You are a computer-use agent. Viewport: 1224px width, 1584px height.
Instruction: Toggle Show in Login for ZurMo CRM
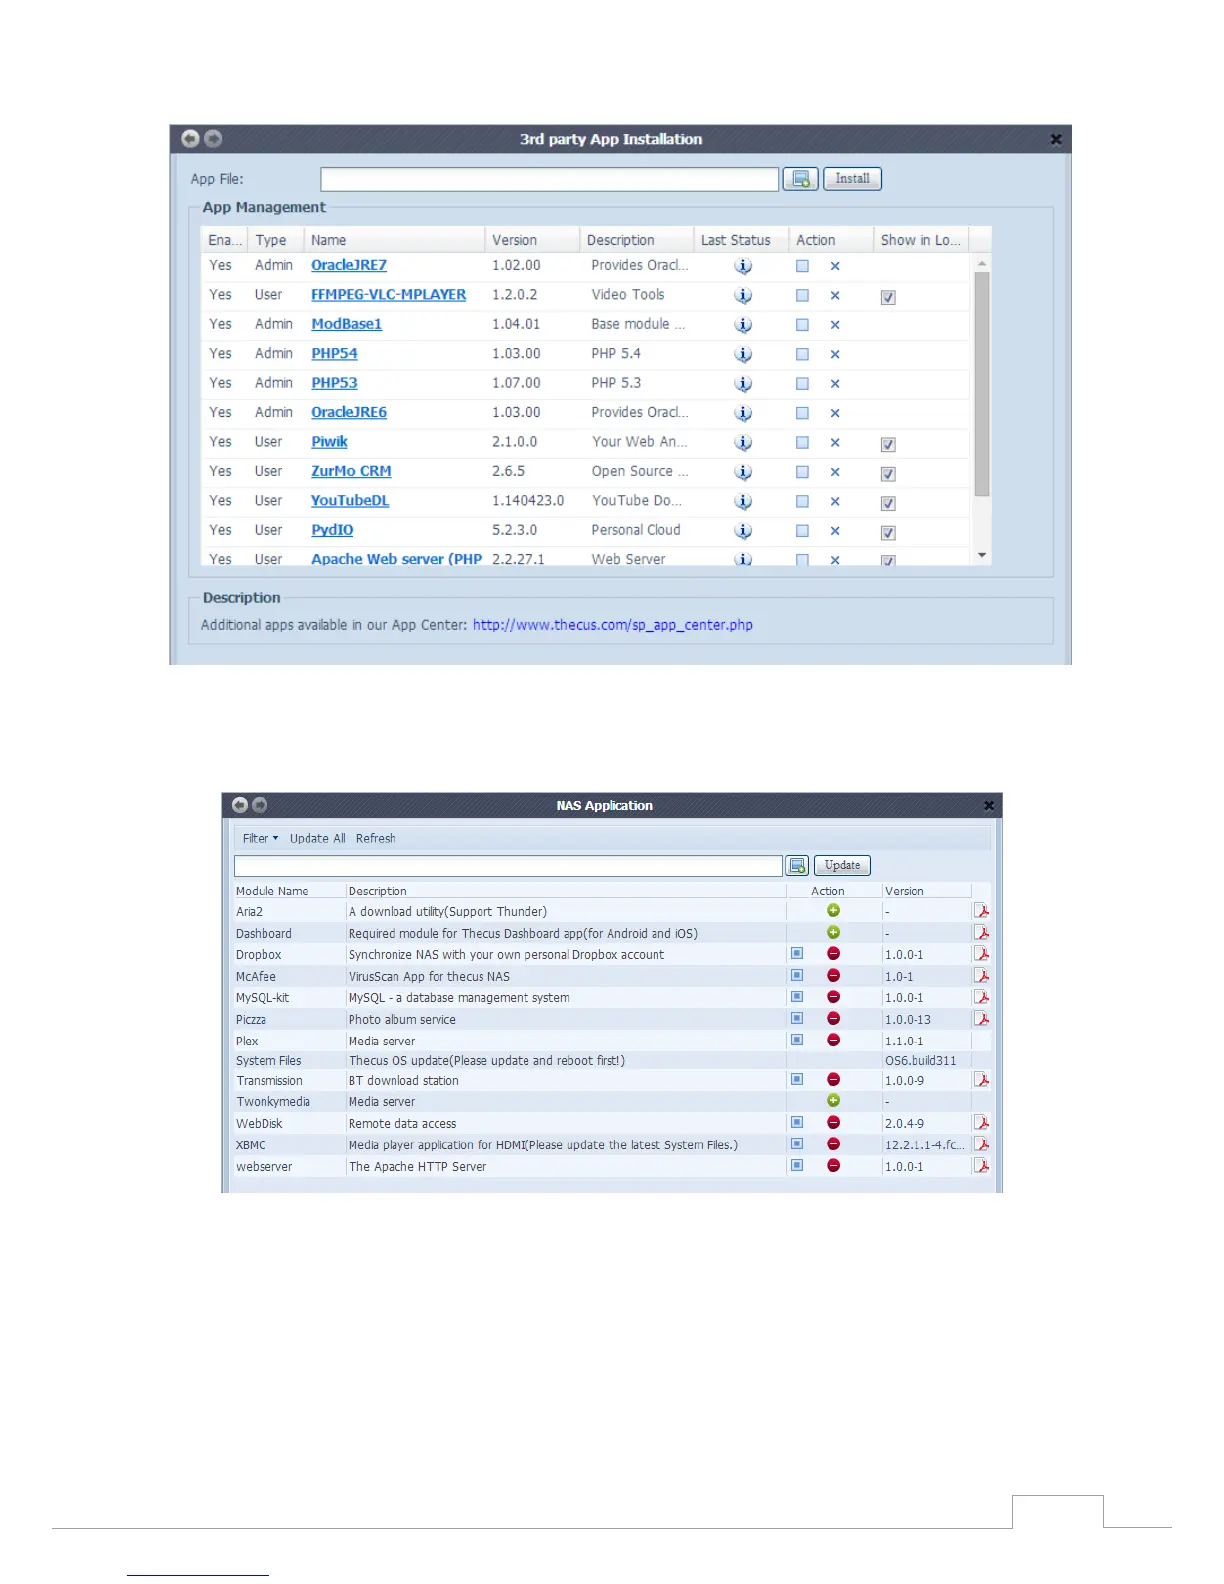point(888,474)
